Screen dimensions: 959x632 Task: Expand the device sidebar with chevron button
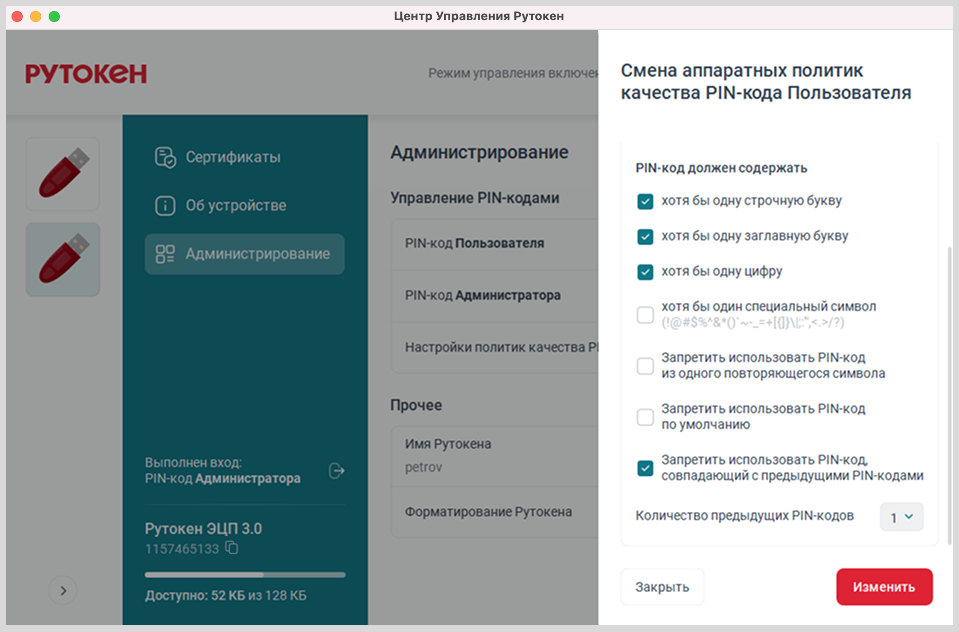tap(63, 590)
